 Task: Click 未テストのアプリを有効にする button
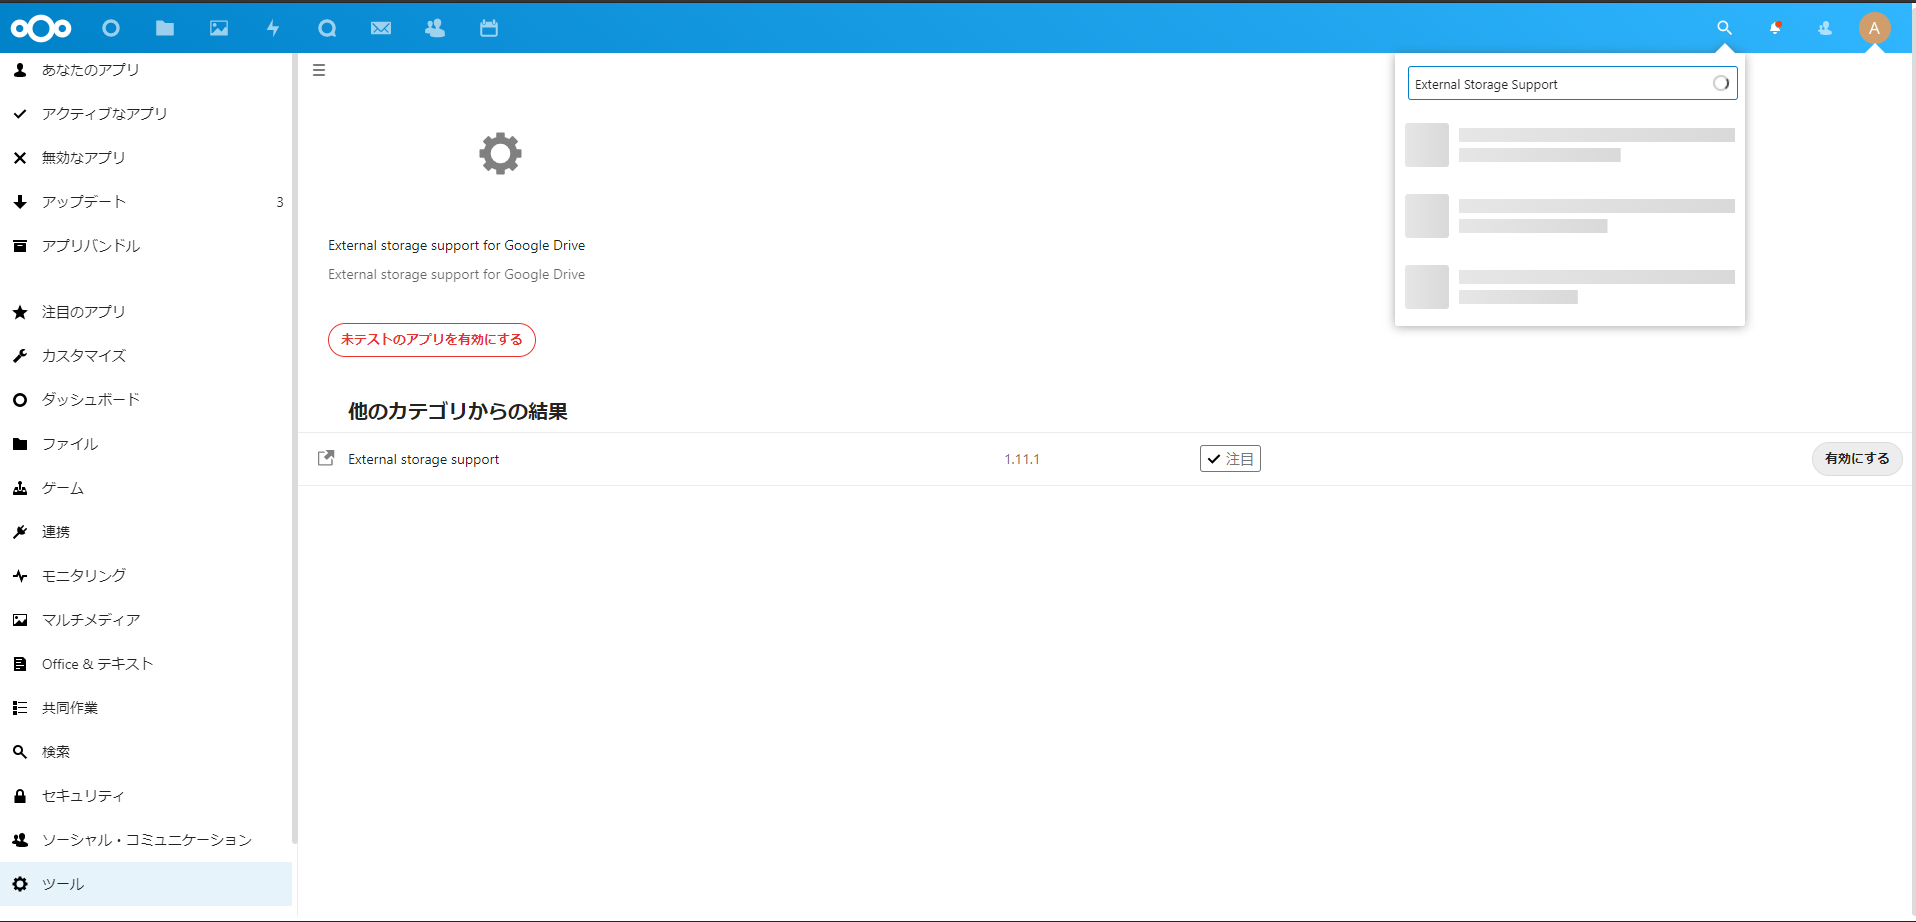(431, 340)
